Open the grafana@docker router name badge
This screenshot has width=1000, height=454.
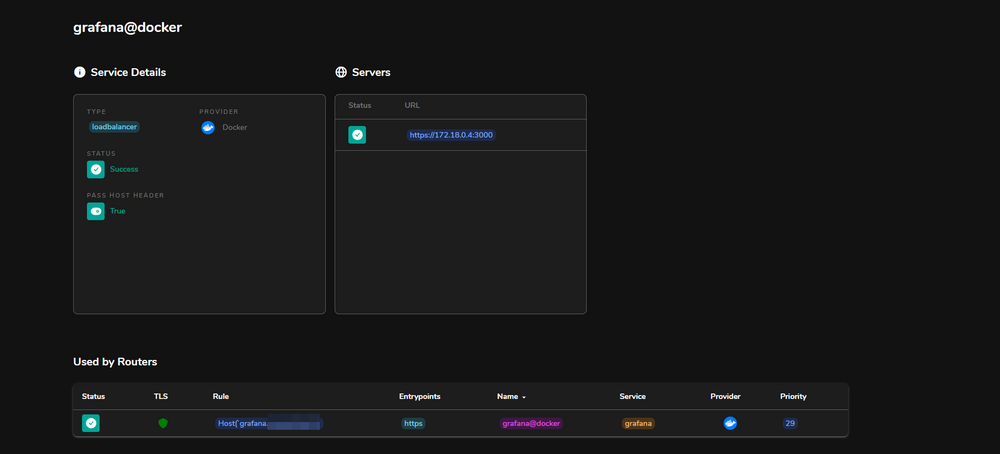point(531,423)
